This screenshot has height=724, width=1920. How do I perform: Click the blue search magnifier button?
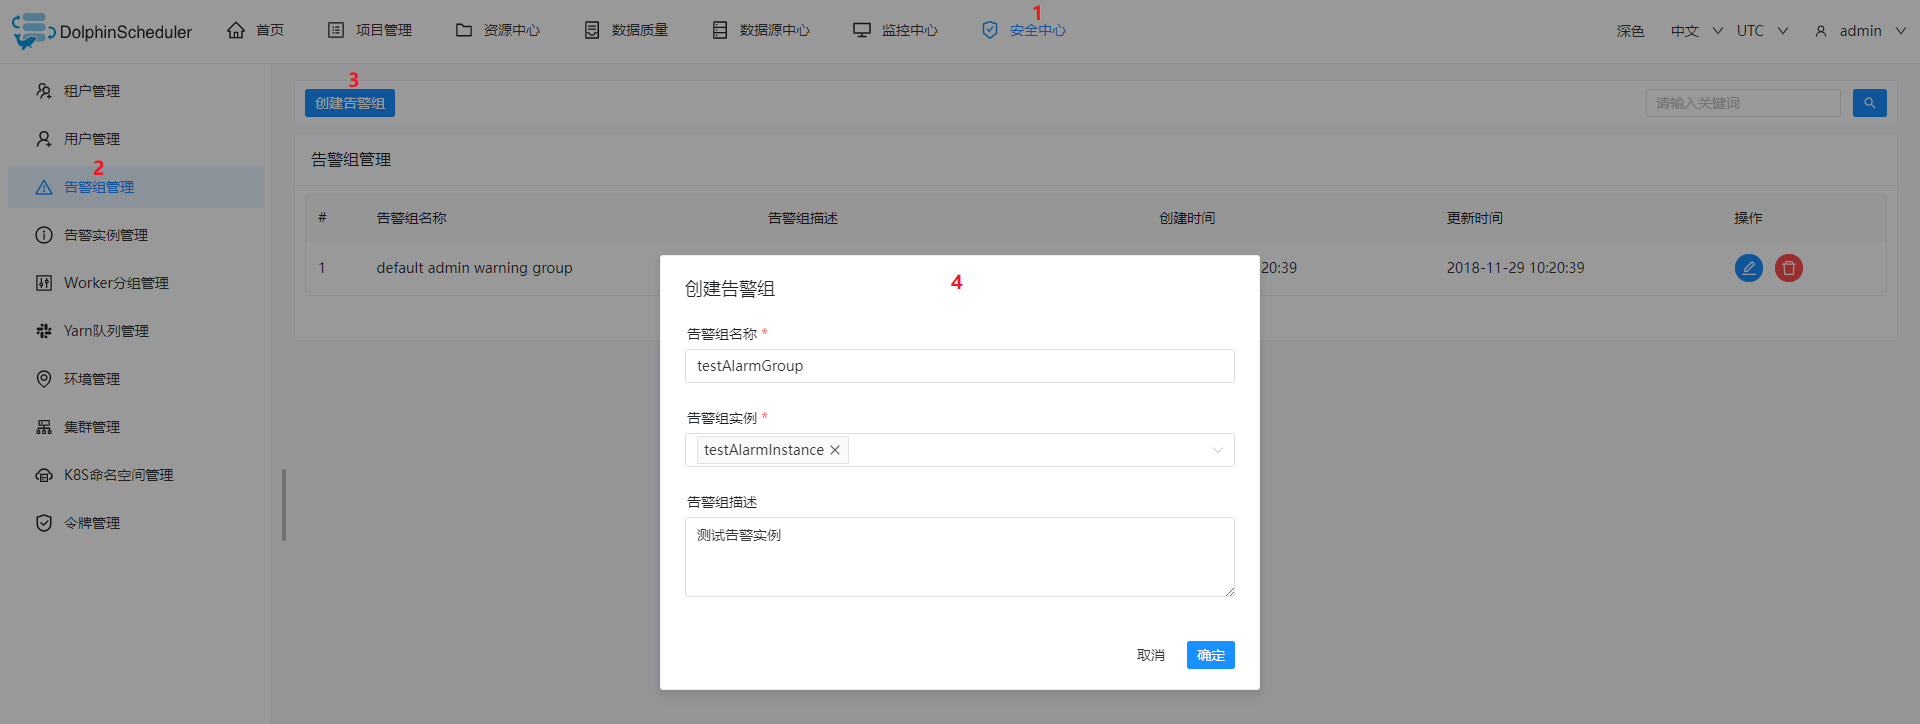[x=1870, y=103]
